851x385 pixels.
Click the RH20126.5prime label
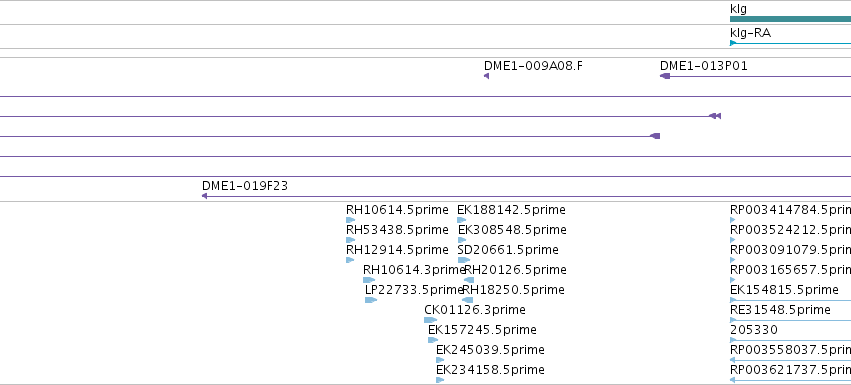pyautogui.click(x=516, y=270)
